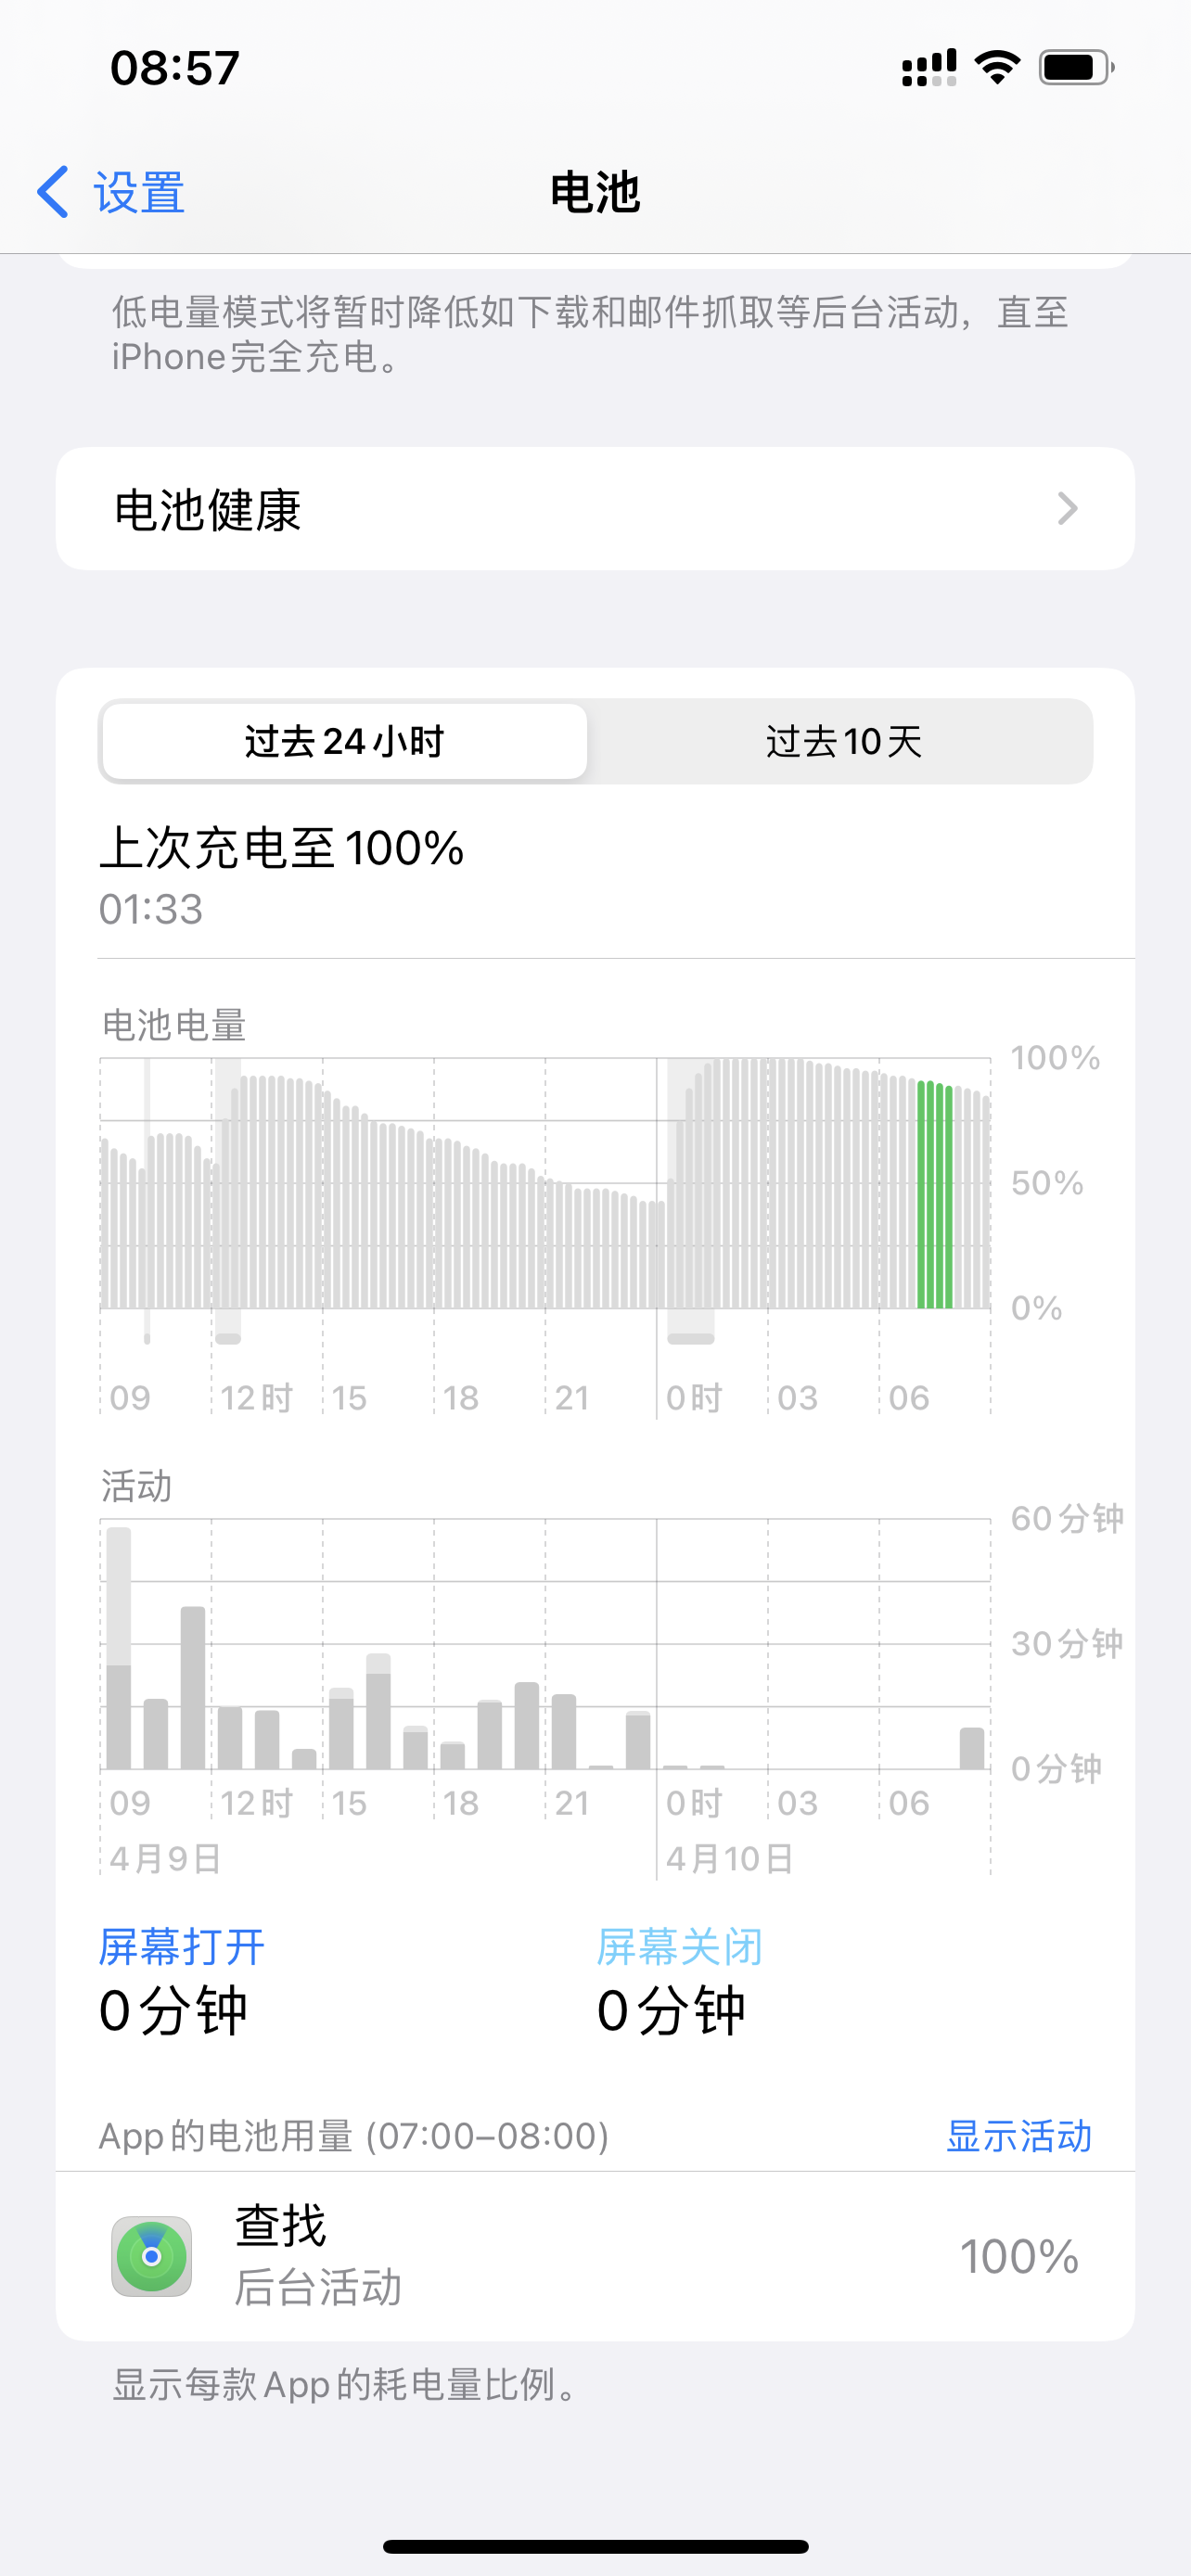Tap the 屏幕打开 legend label

(182, 1946)
